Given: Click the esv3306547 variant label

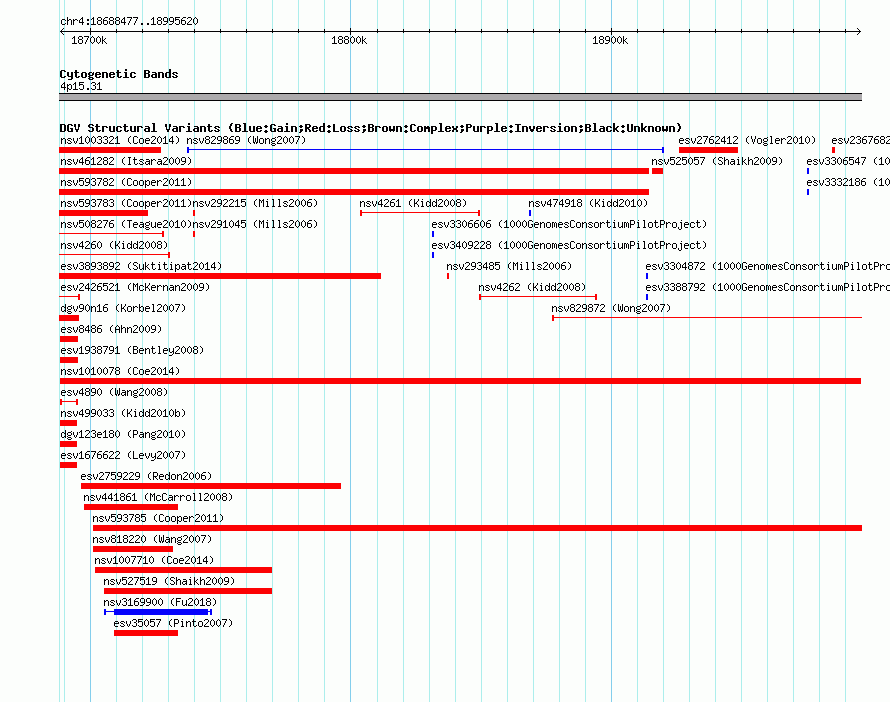Looking at the screenshot, I should [x=848, y=161].
